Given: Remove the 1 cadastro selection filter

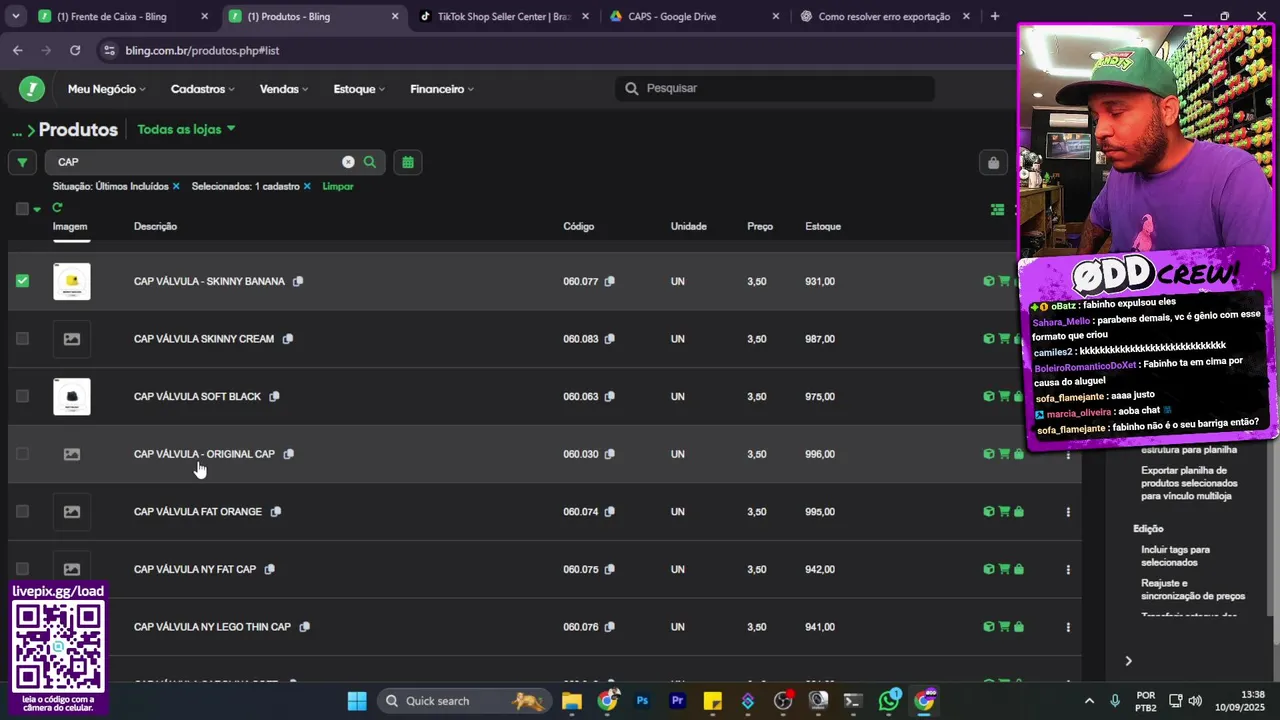Looking at the screenshot, I should 307,186.
